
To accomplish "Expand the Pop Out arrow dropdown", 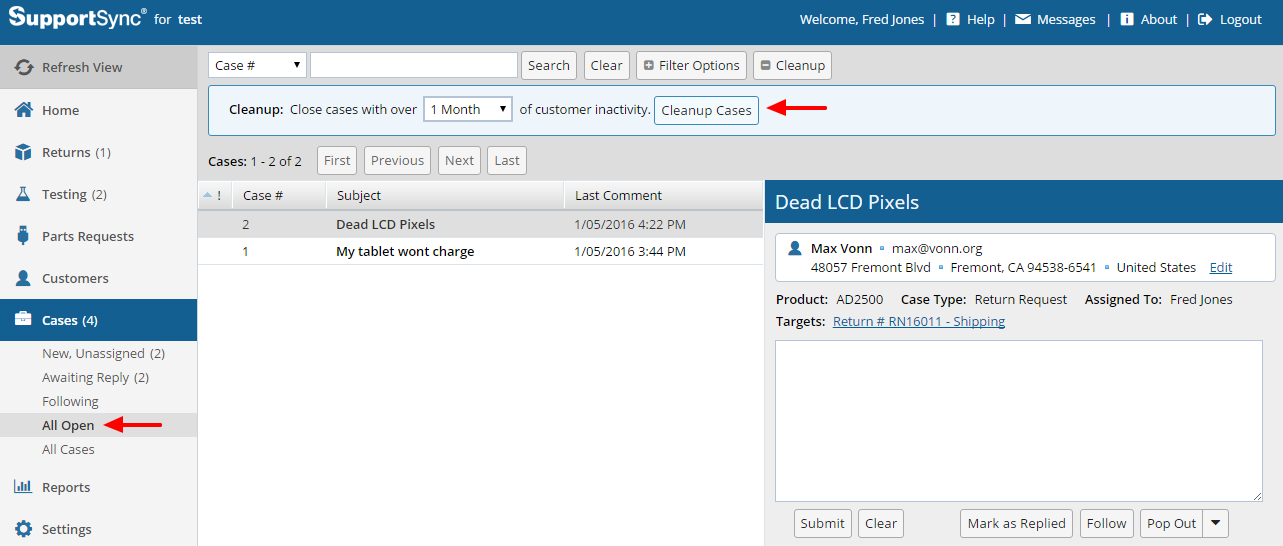I will [1216, 523].
